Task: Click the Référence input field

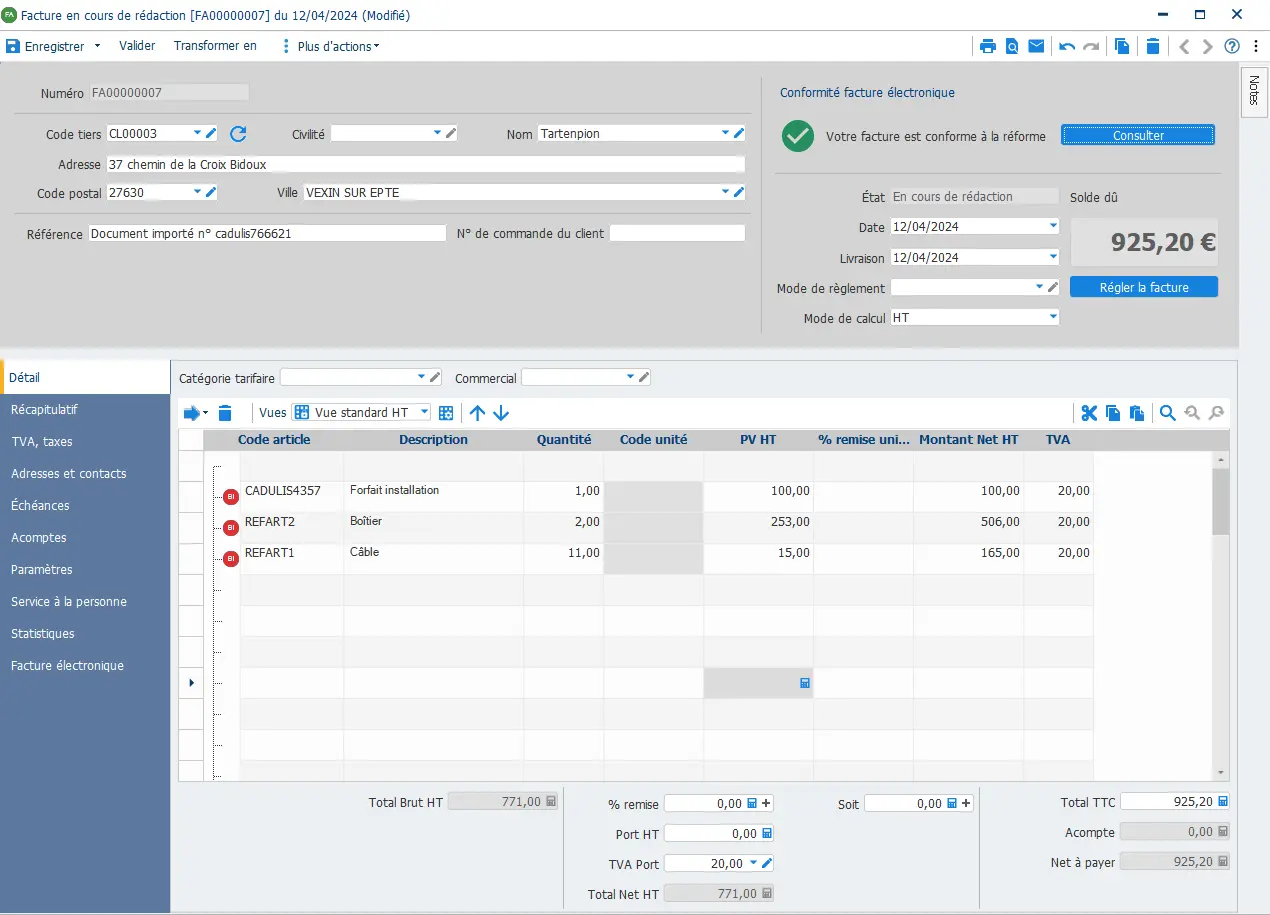Action: pyautogui.click(x=267, y=233)
